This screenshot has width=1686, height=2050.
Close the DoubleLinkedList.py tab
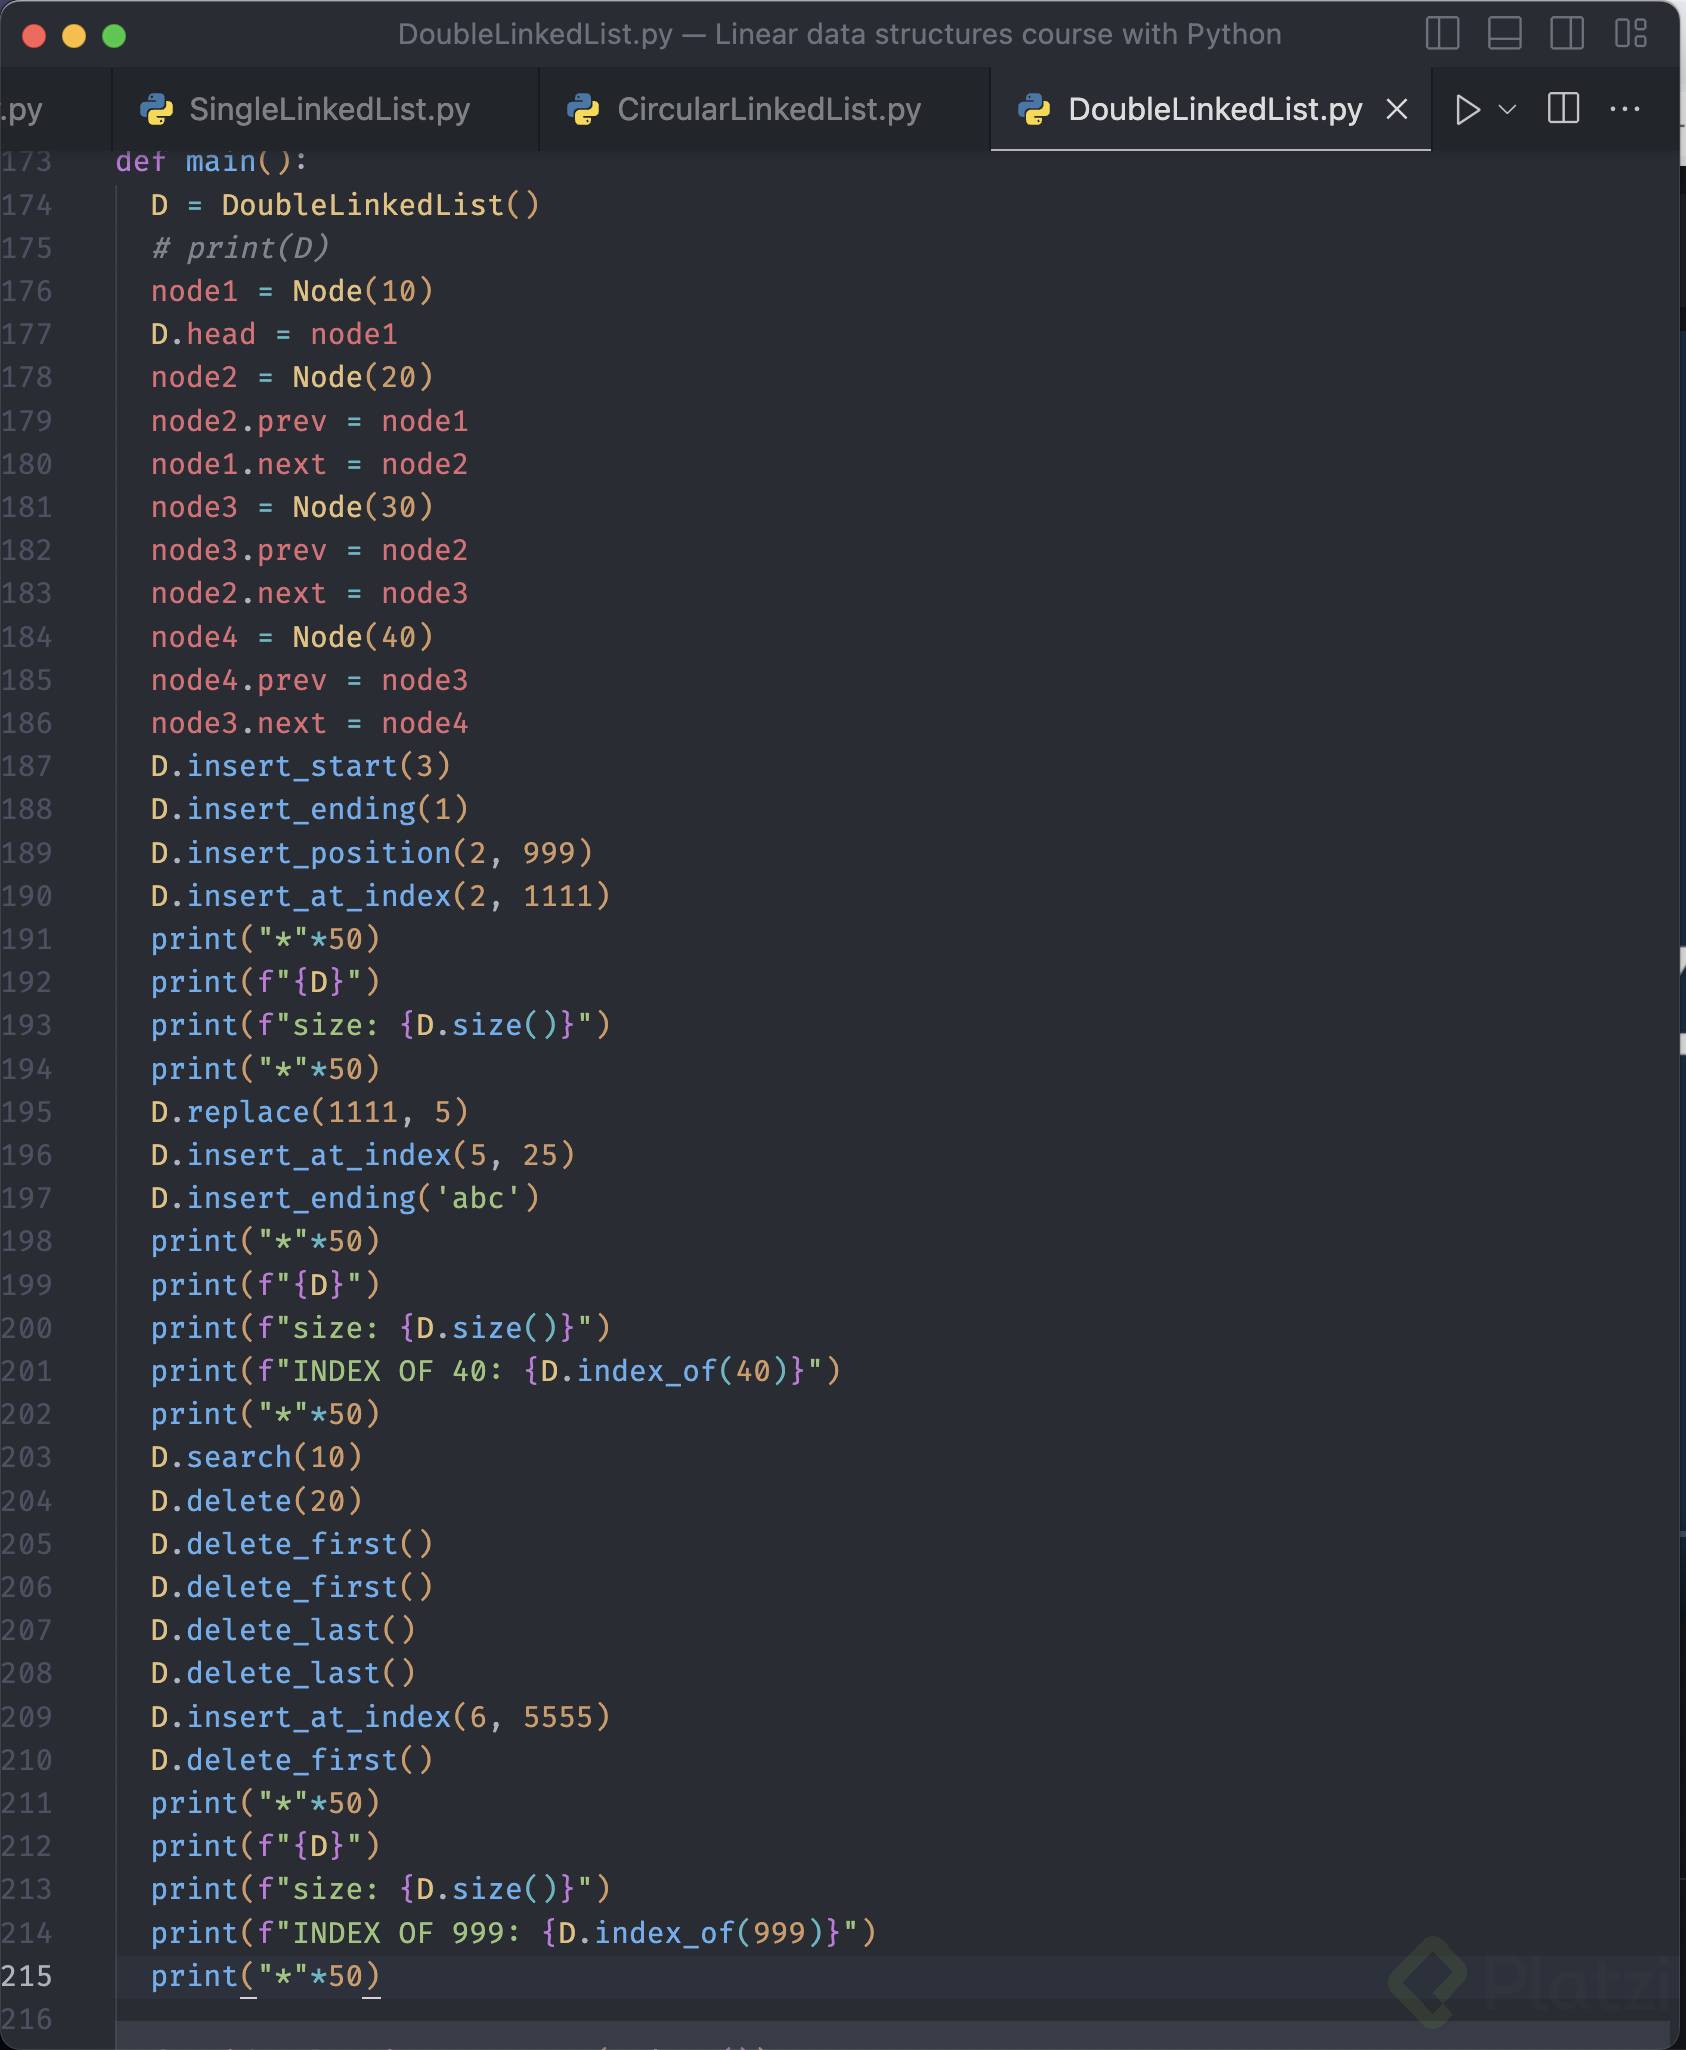pos(1397,109)
